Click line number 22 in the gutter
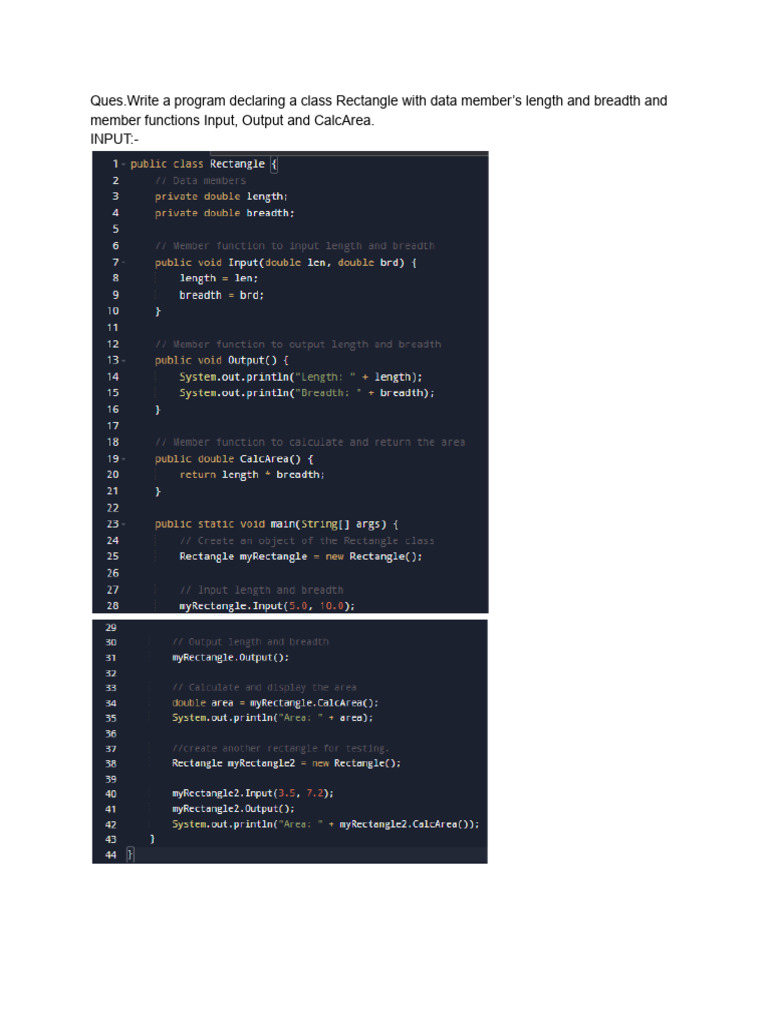The width and height of the screenshot is (768, 1024). [112, 508]
